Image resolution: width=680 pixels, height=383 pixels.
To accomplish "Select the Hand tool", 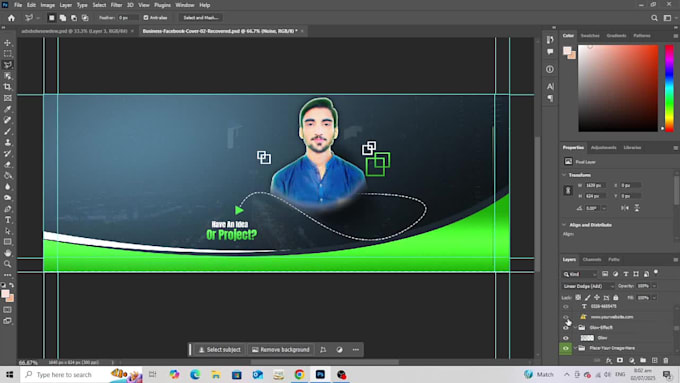I will tap(8, 253).
